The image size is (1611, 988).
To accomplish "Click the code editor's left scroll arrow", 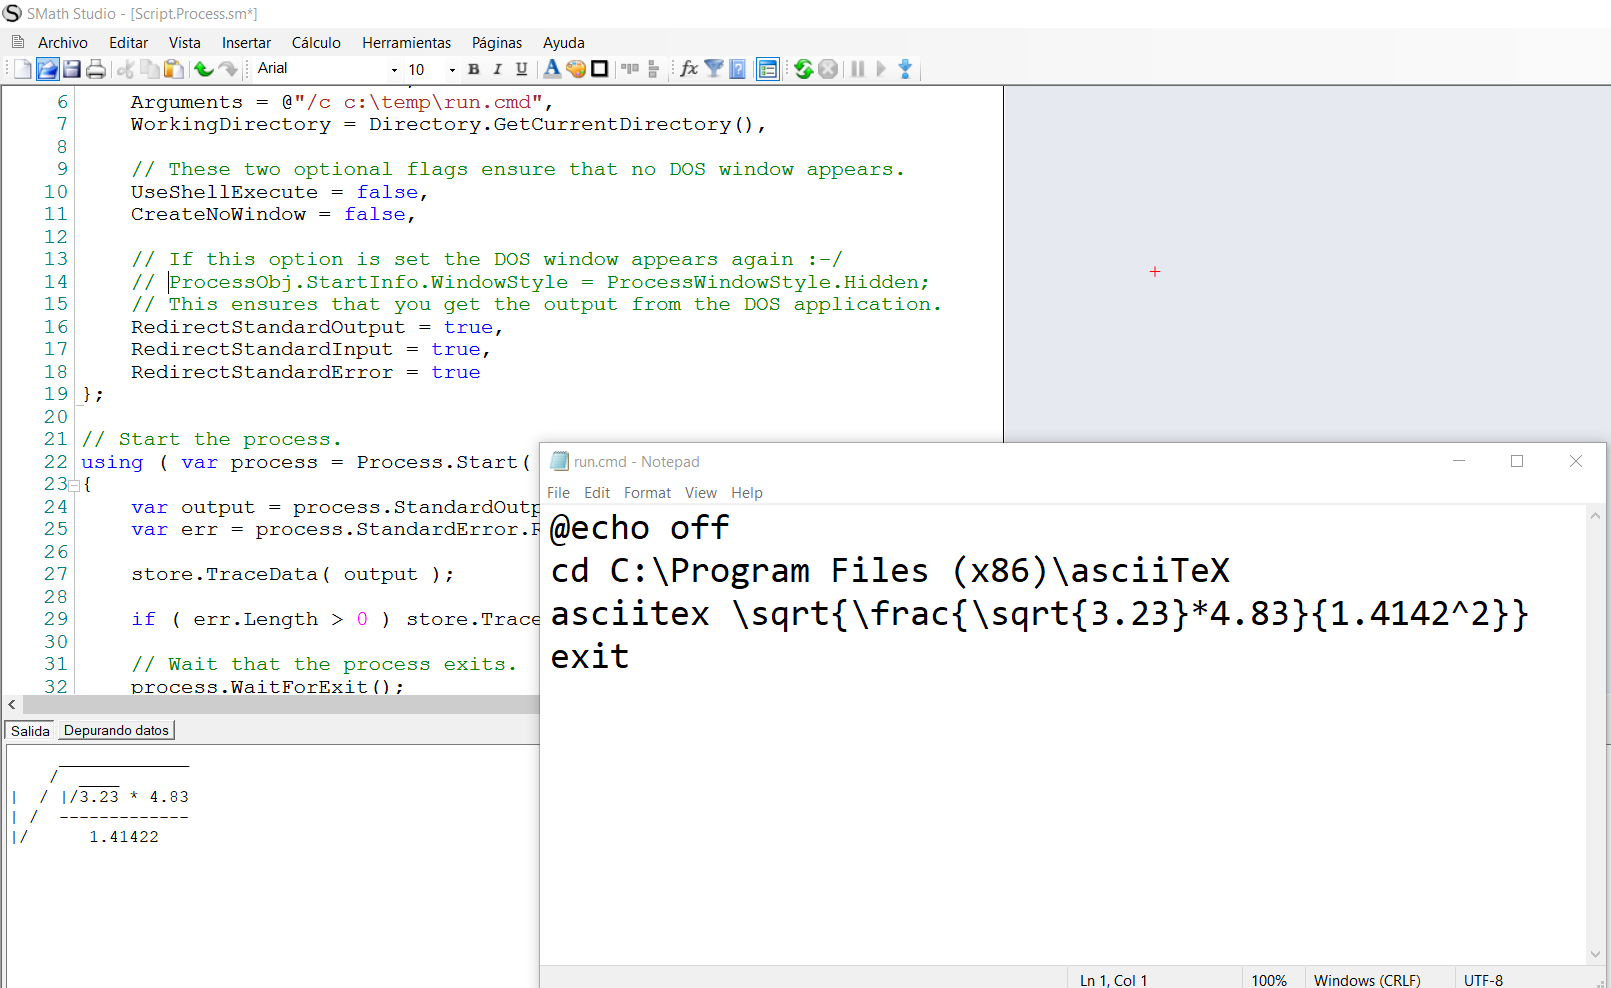I will tap(12, 705).
